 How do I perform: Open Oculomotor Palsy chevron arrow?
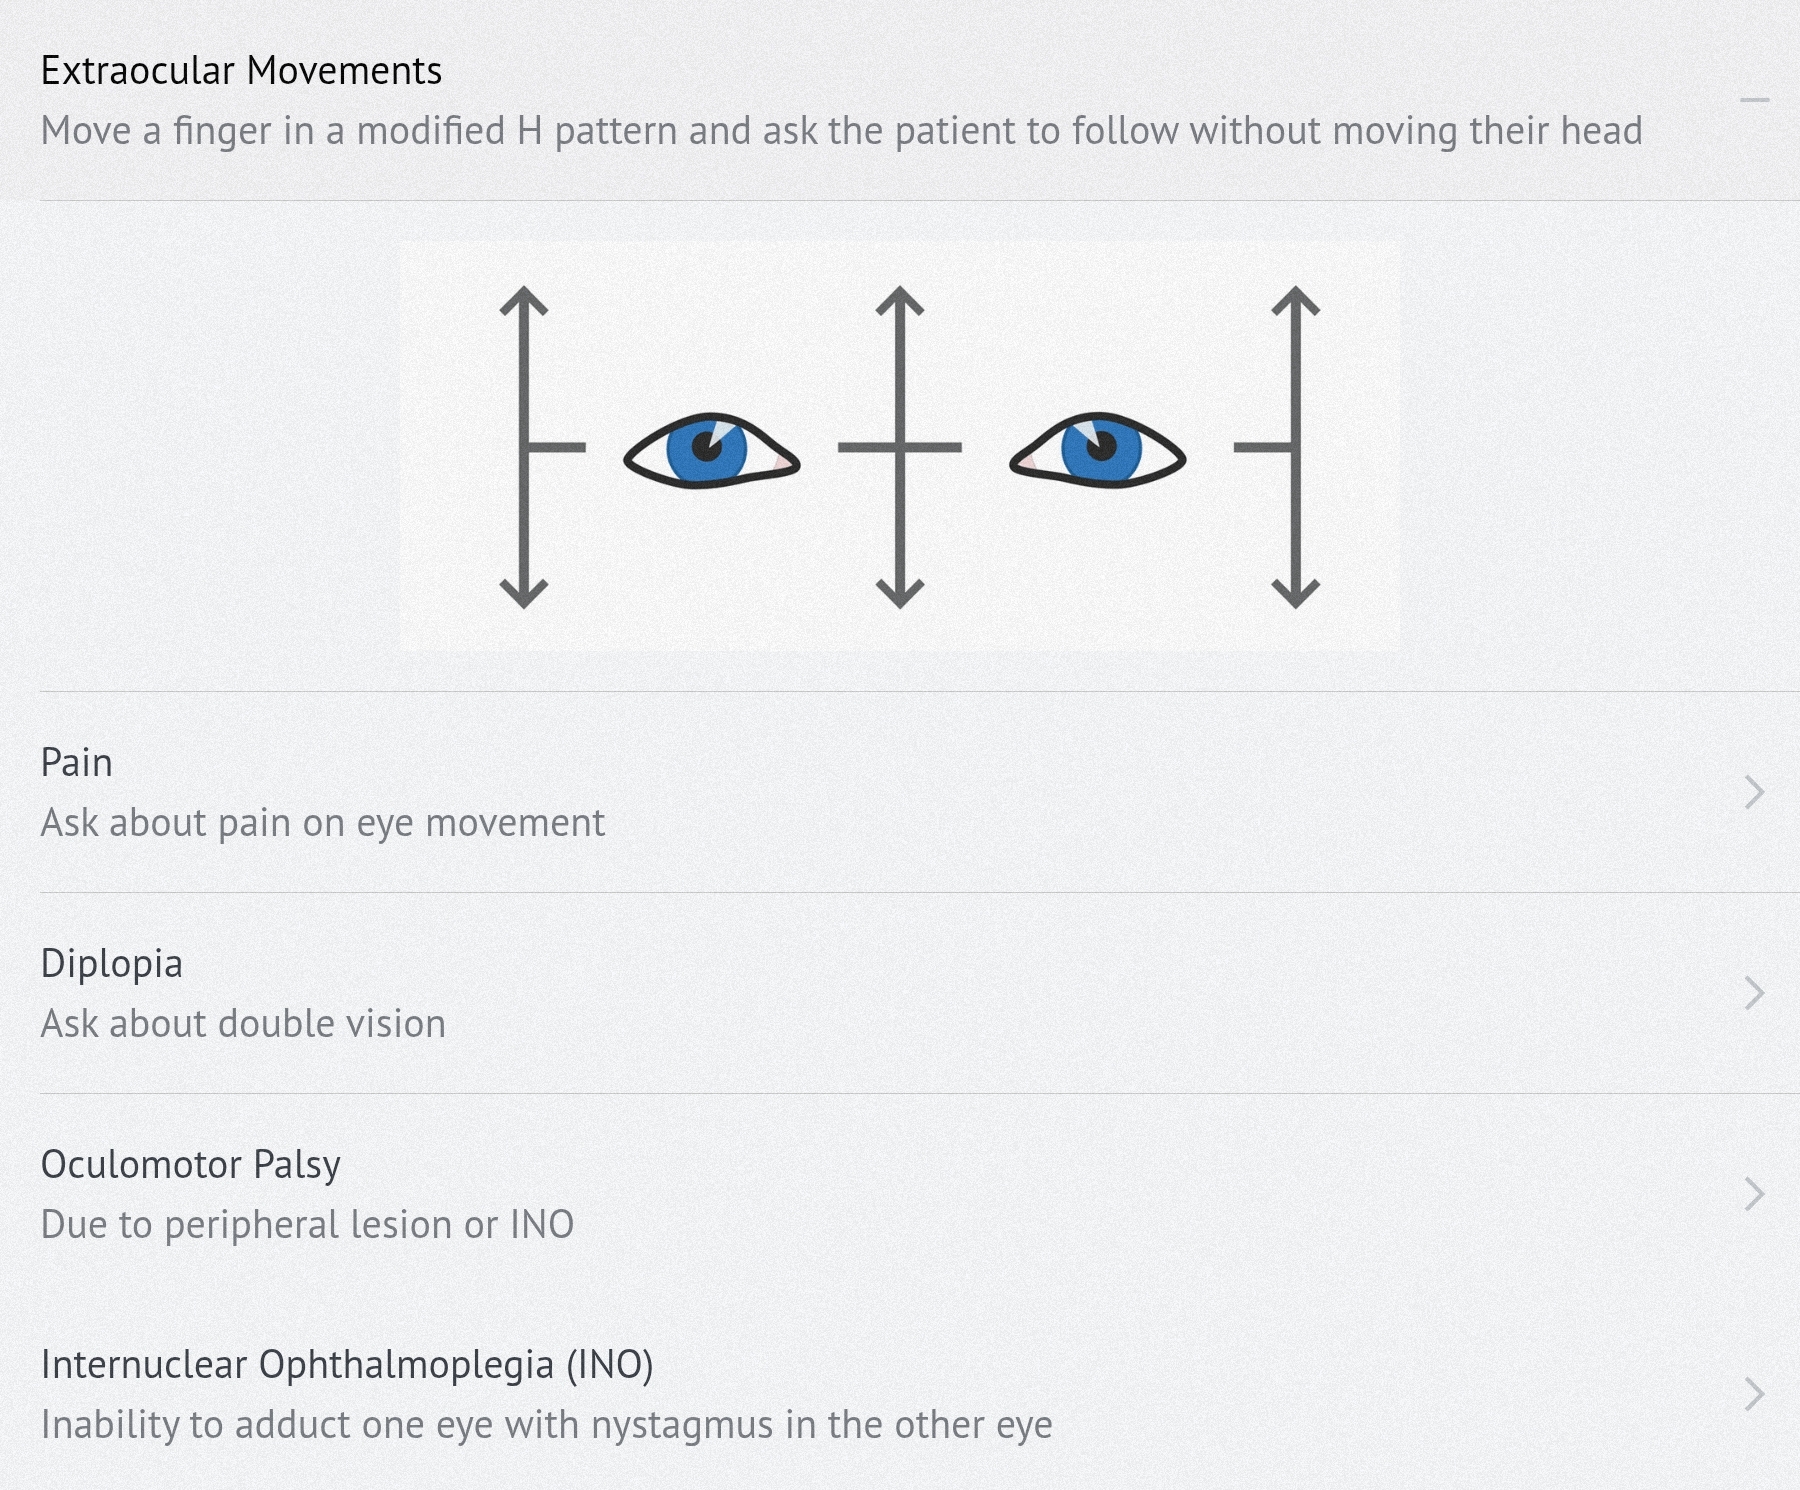point(1754,1194)
